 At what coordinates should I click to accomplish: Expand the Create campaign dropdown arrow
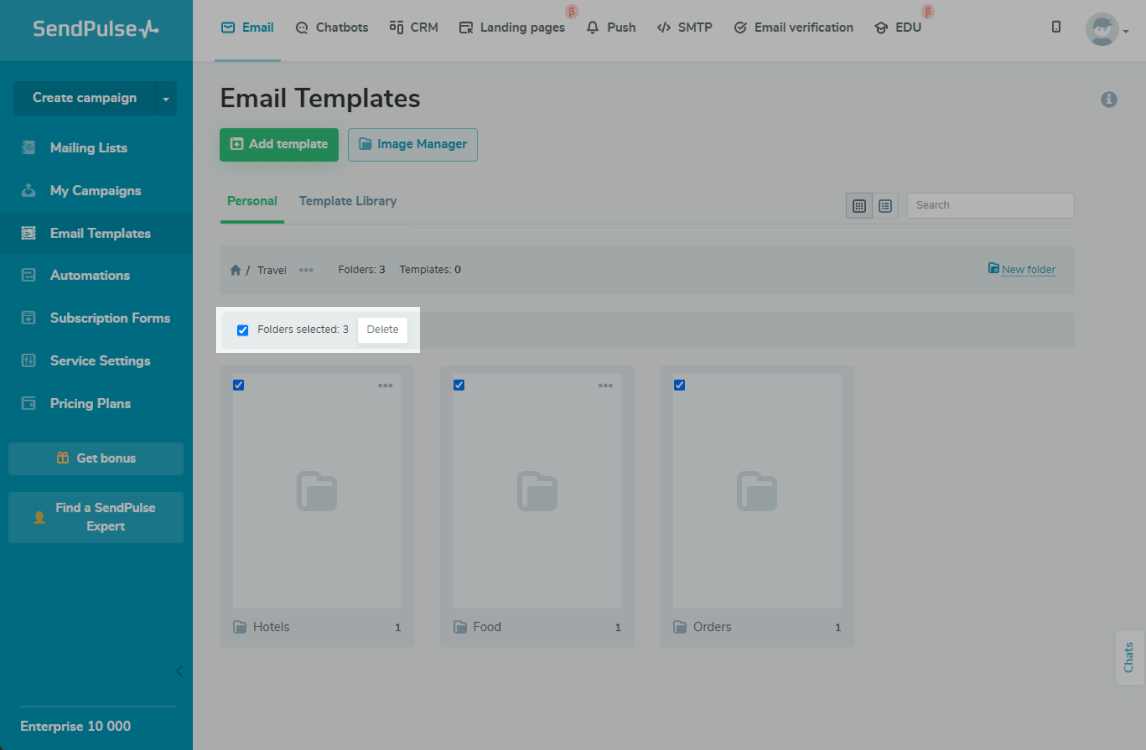click(166, 98)
